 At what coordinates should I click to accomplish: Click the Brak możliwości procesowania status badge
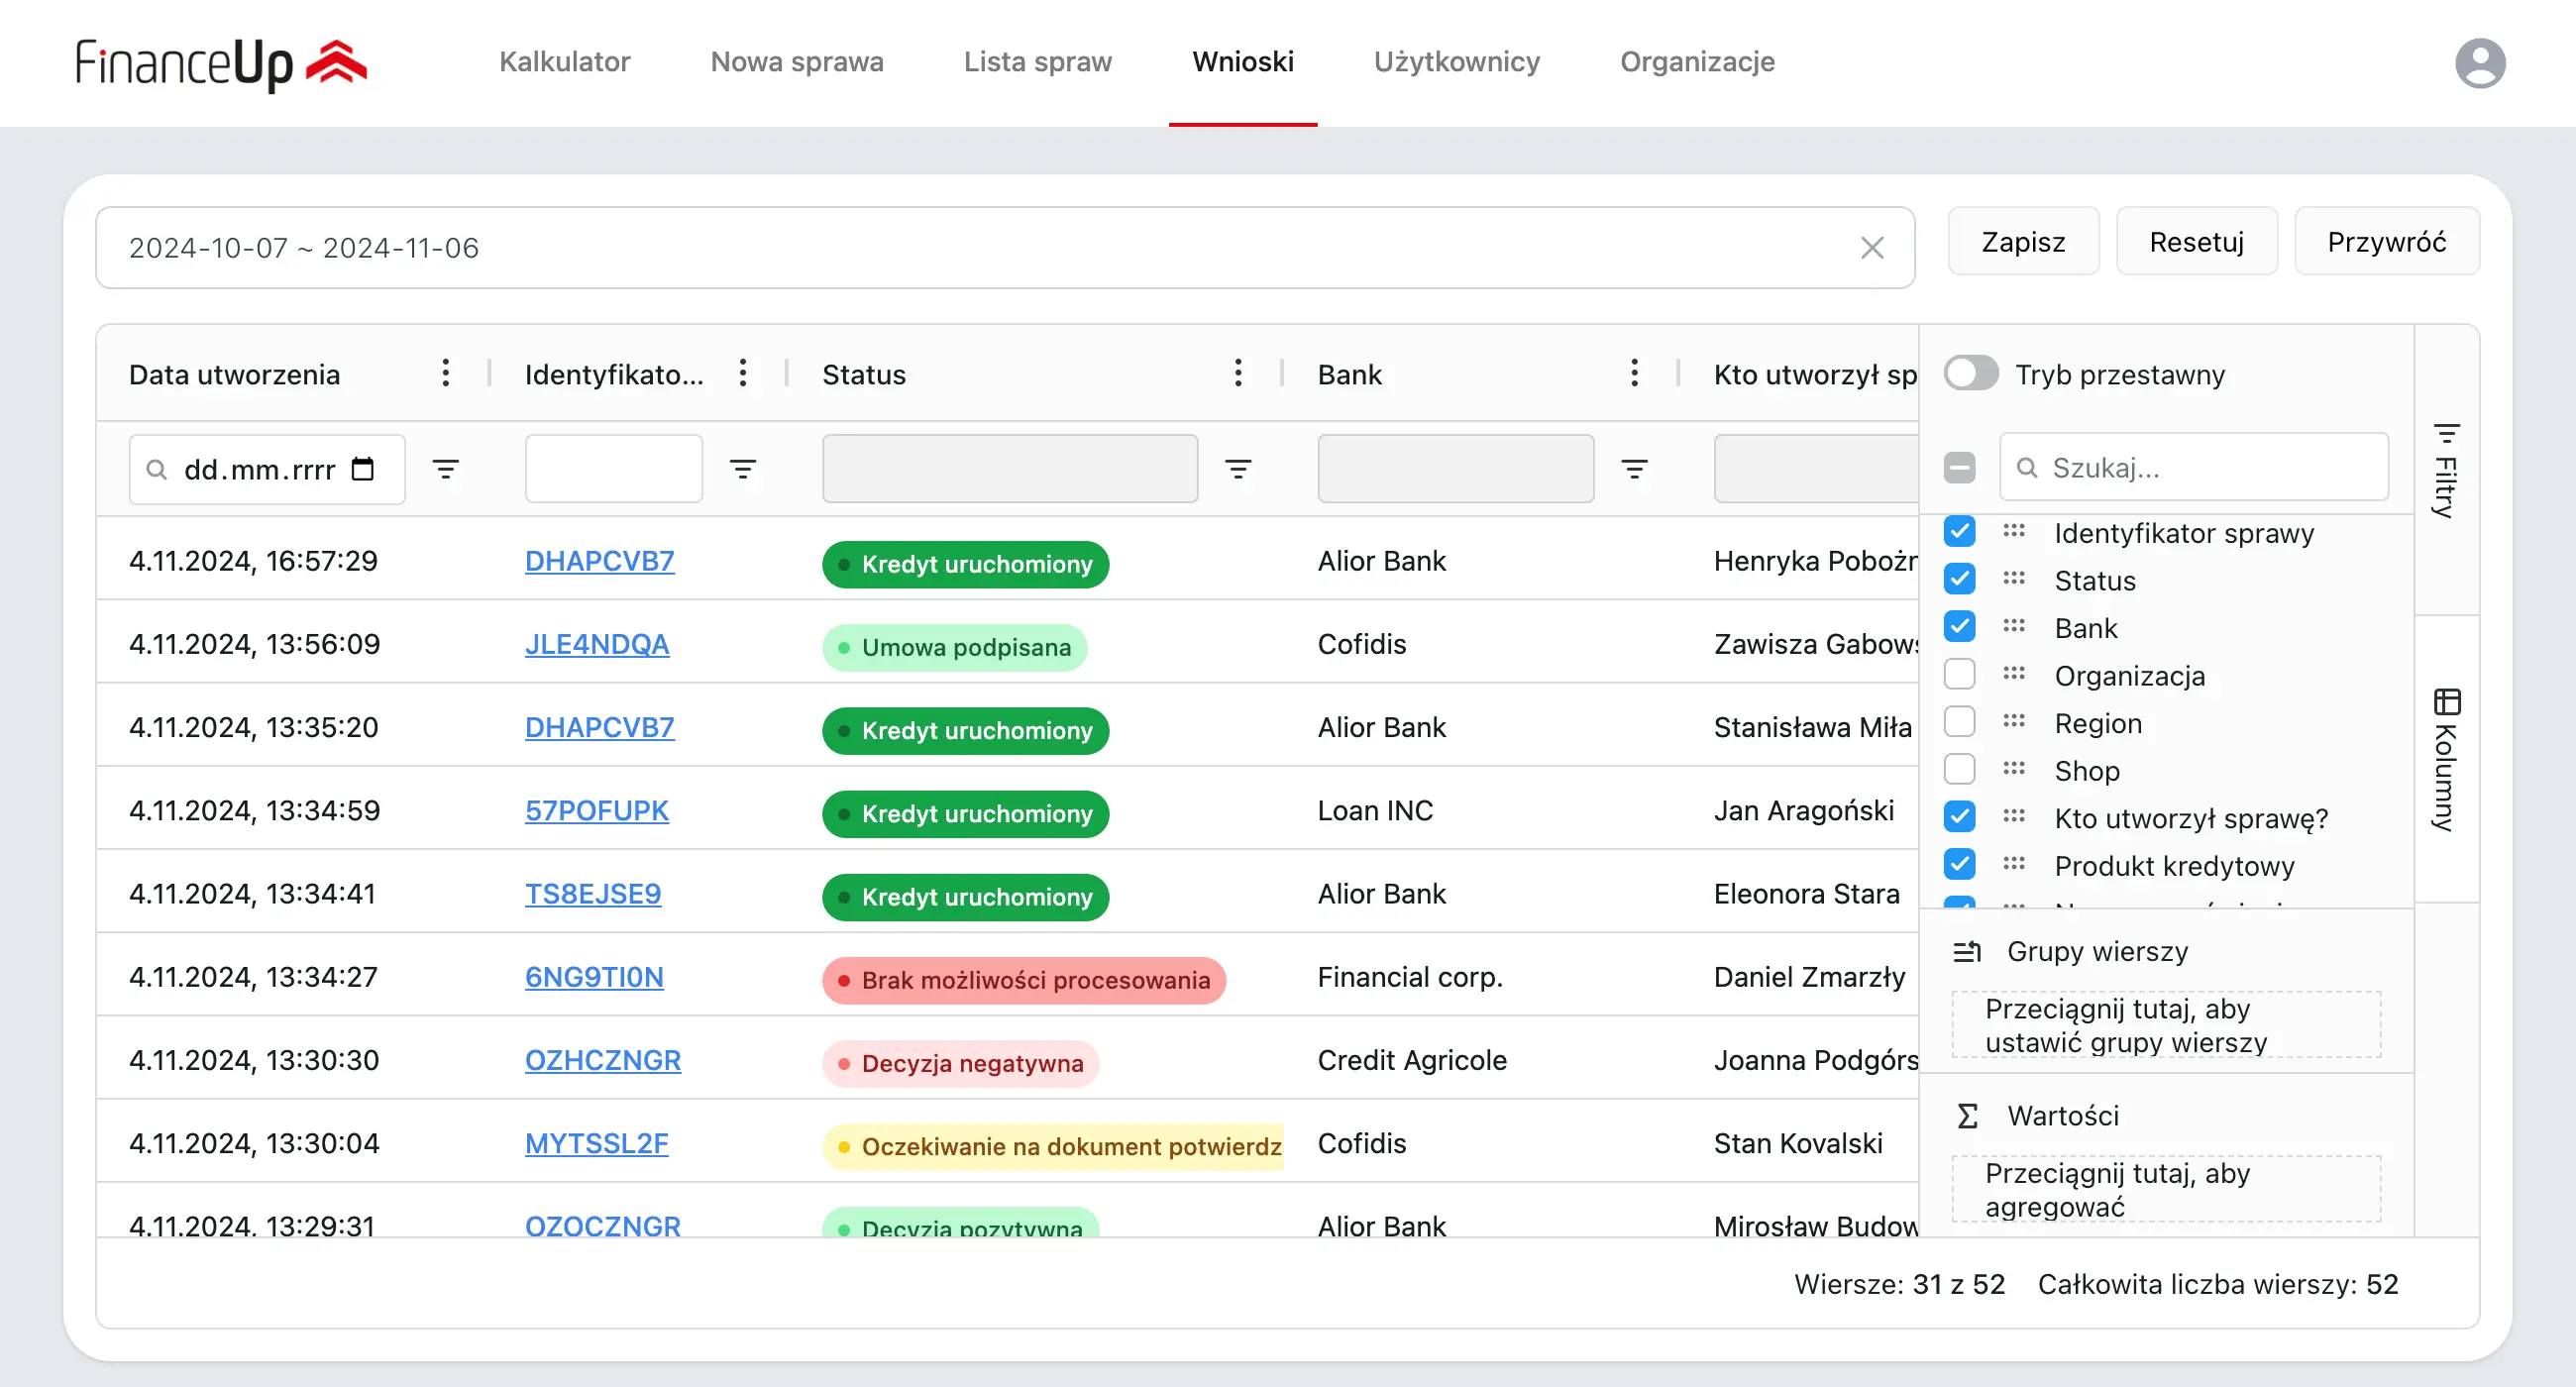point(1024,980)
